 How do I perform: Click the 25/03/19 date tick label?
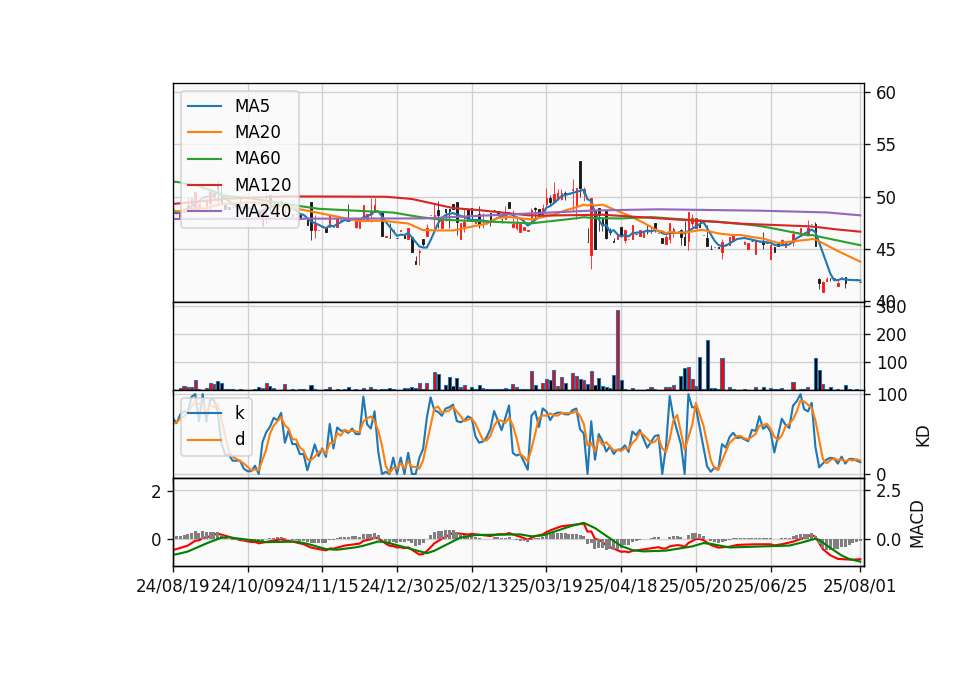pyautogui.click(x=546, y=587)
